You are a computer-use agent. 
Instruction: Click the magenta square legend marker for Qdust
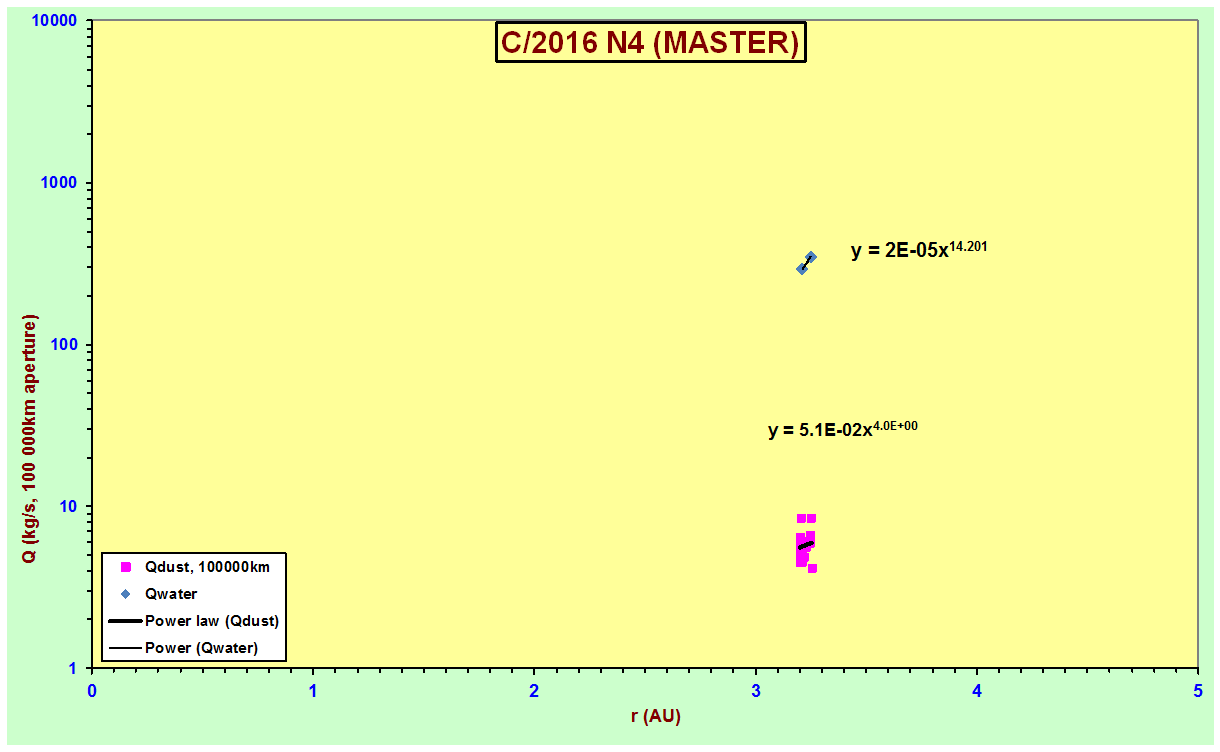click(126, 566)
